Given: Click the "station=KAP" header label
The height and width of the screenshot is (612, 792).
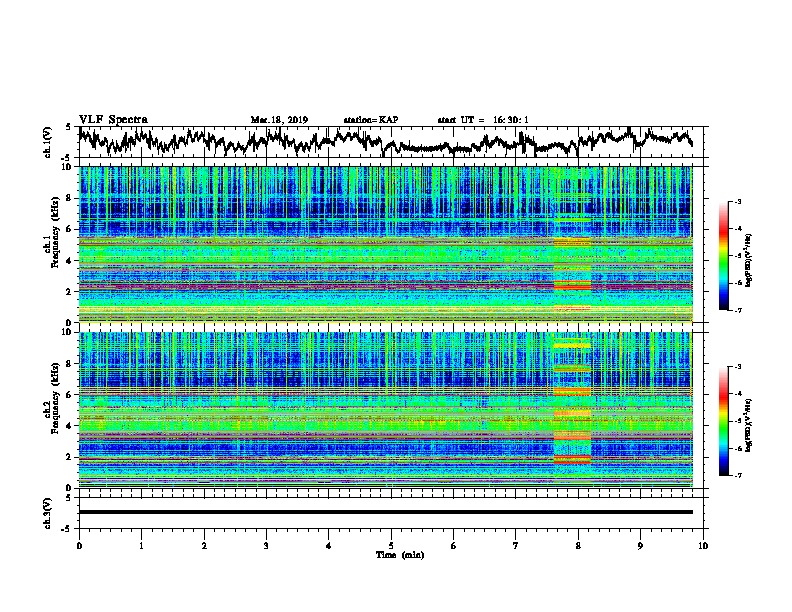Looking at the screenshot, I should 371,120.
